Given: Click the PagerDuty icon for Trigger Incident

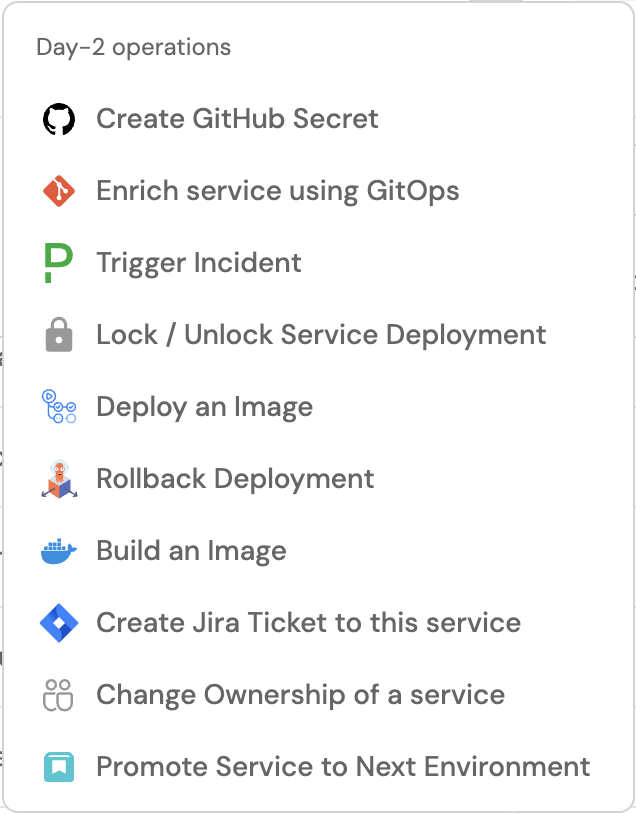Looking at the screenshot, I should pyautogui.click(x=59, y=263).
